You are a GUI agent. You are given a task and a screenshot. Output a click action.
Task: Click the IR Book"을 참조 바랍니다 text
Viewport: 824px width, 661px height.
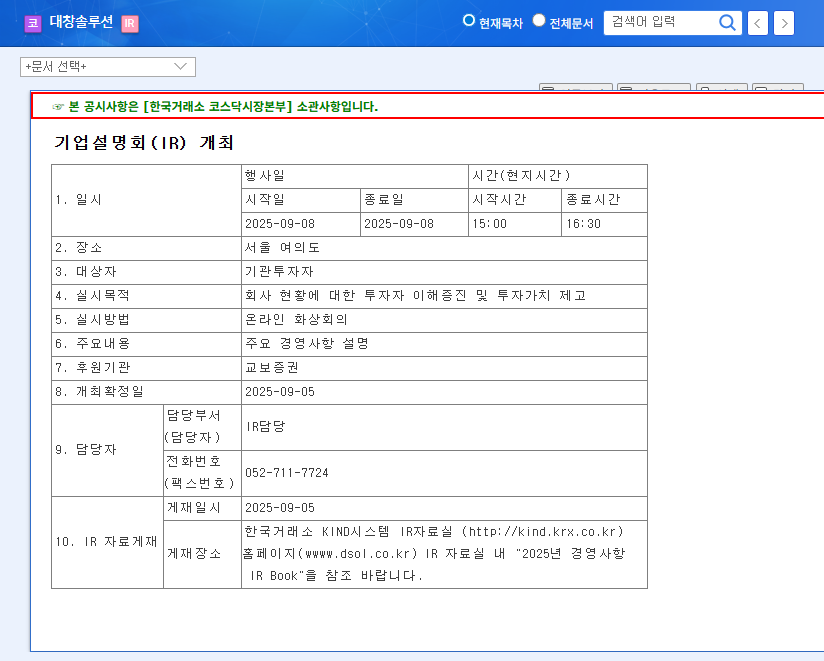click(336, 576)
